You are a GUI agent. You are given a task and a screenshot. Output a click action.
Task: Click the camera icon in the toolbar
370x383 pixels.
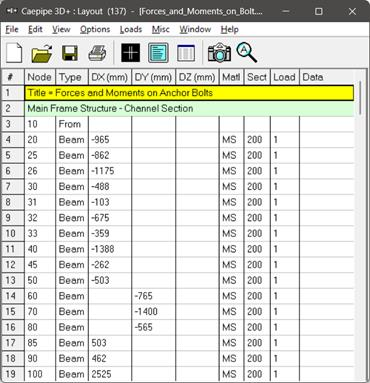point(219,53)
